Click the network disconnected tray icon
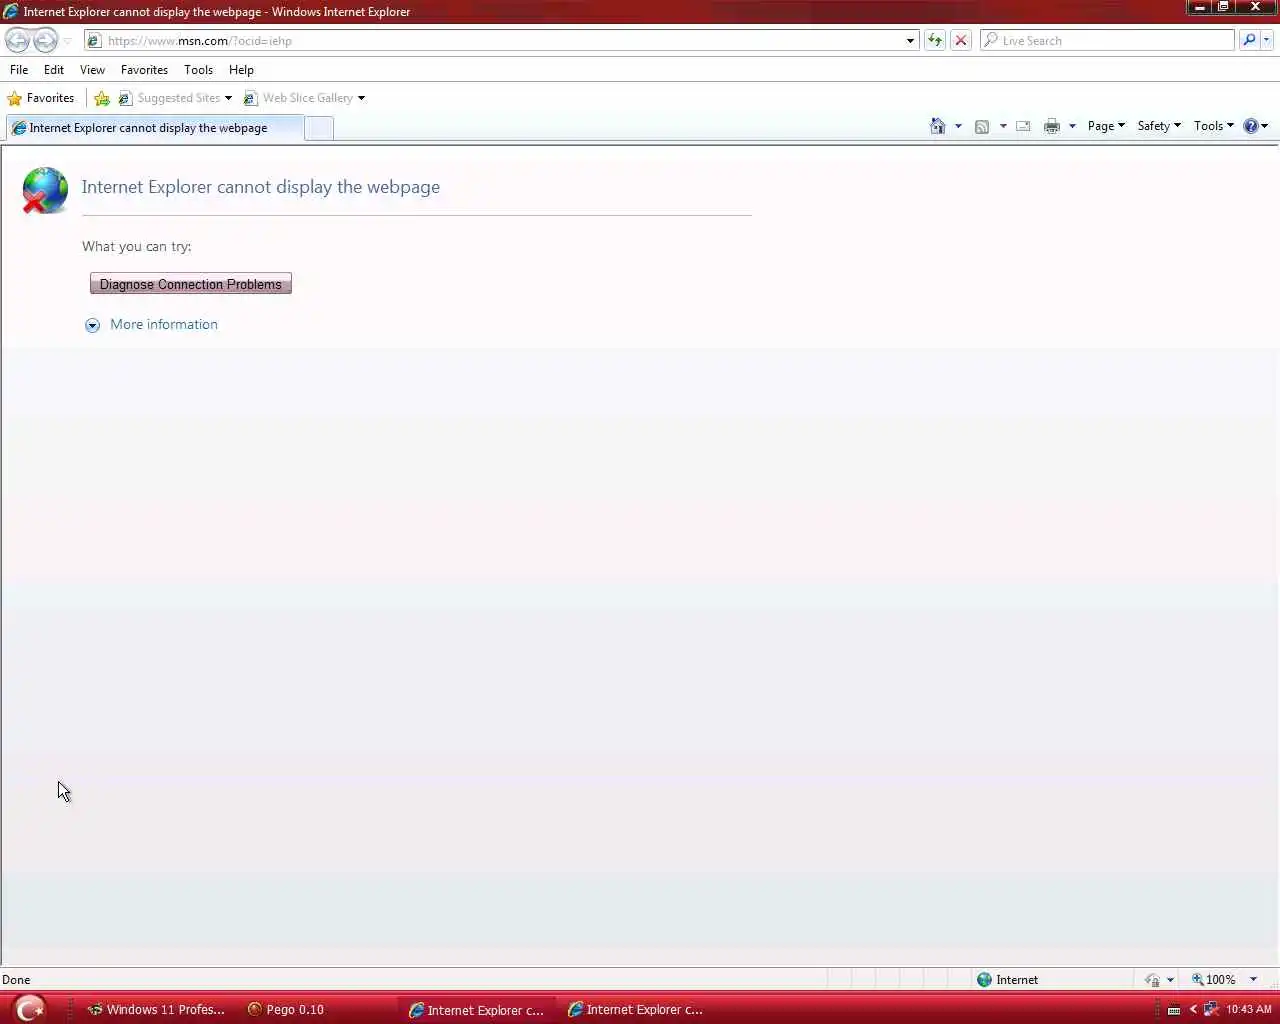Image resolution: width=1280 pixels, height=1024 pixels. (x=1211, y=1010)
